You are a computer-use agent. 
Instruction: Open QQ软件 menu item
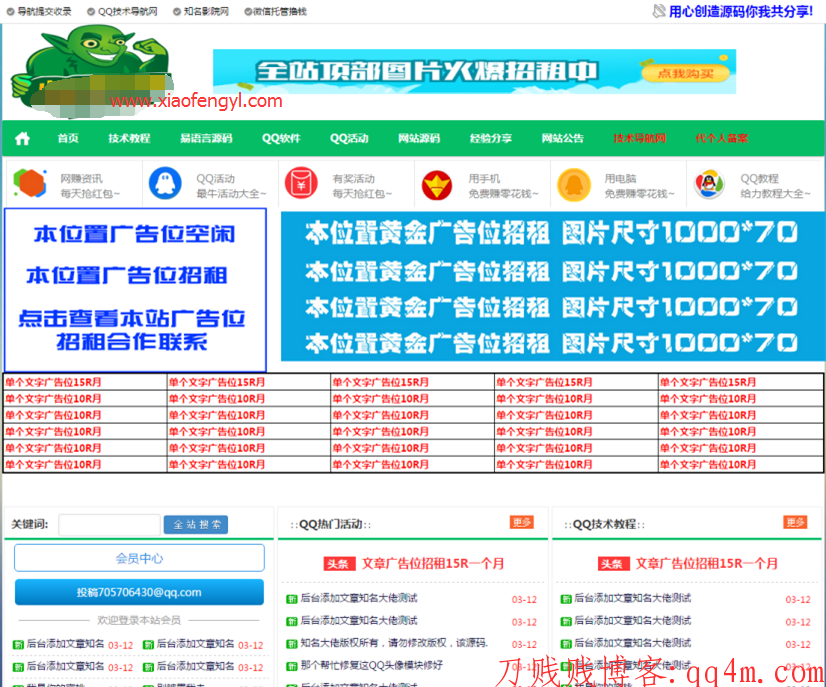click(281, 139)
